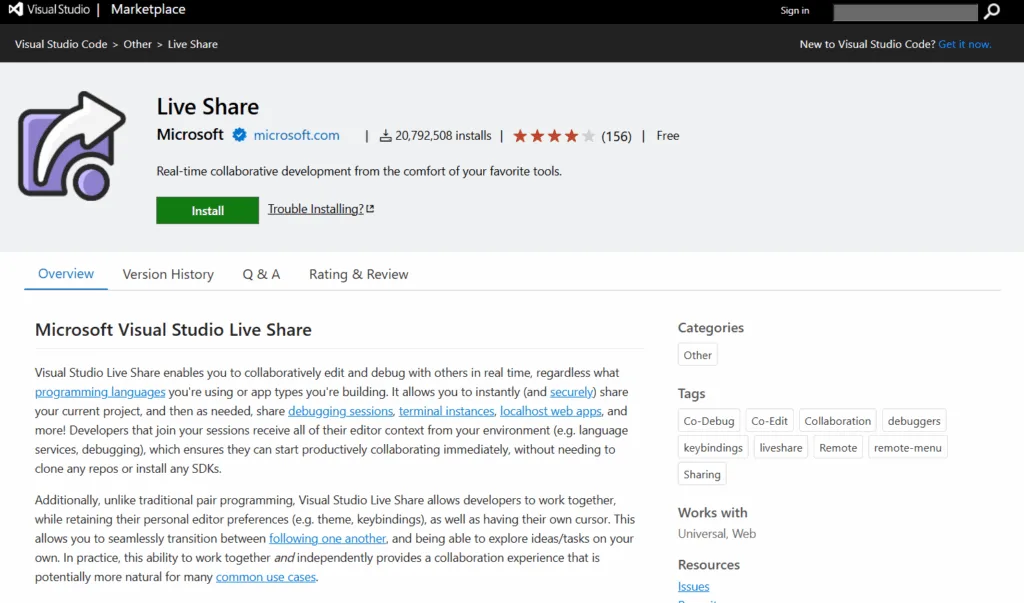Select the Sharing tag
Screen dimensions: 1024x603
pyautogui.click(x=702, y=474)
